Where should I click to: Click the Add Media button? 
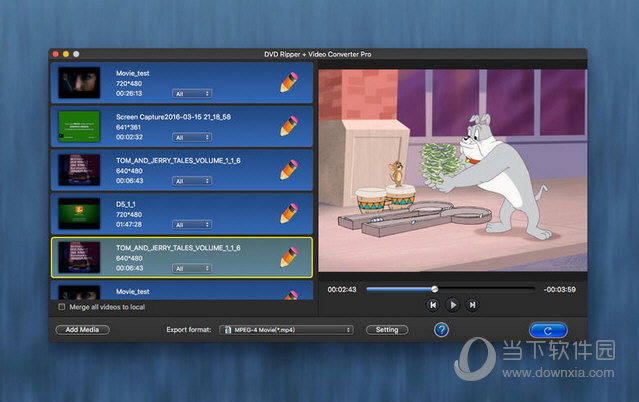point(82,329)
